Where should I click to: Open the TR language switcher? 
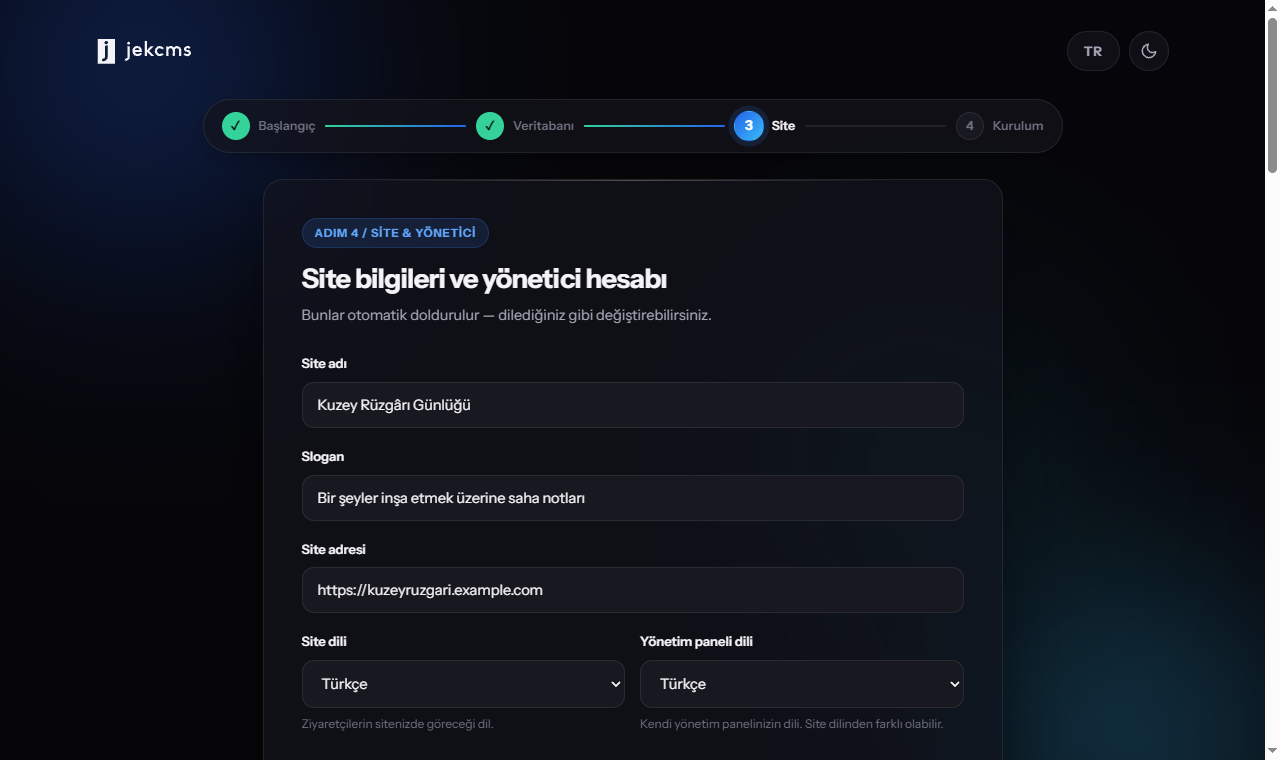coord(1093,51)
